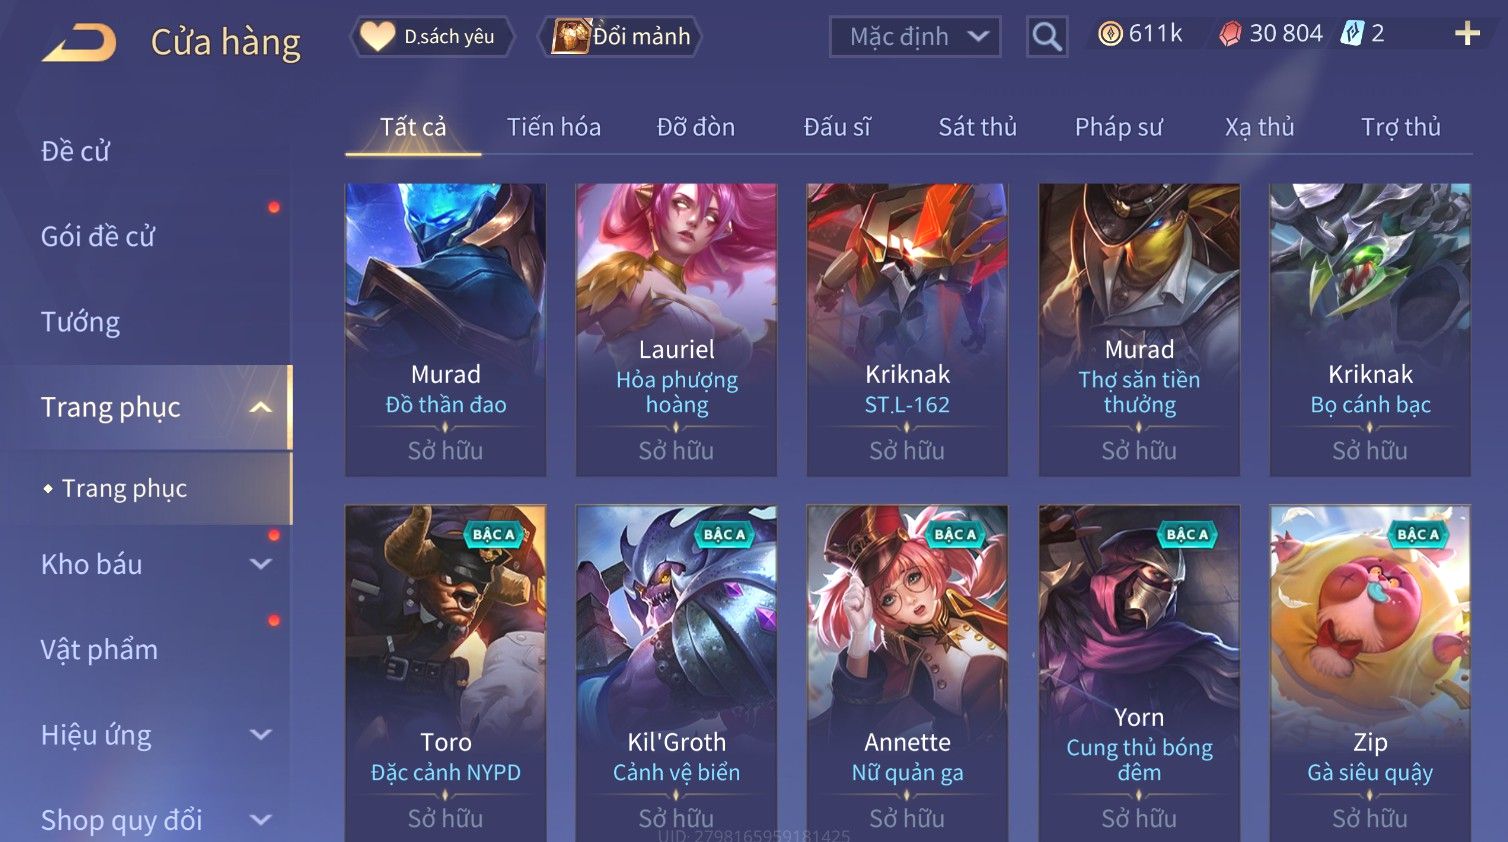Select the Lauriel Hỏa phượng hoàng skin

(676, 329)
